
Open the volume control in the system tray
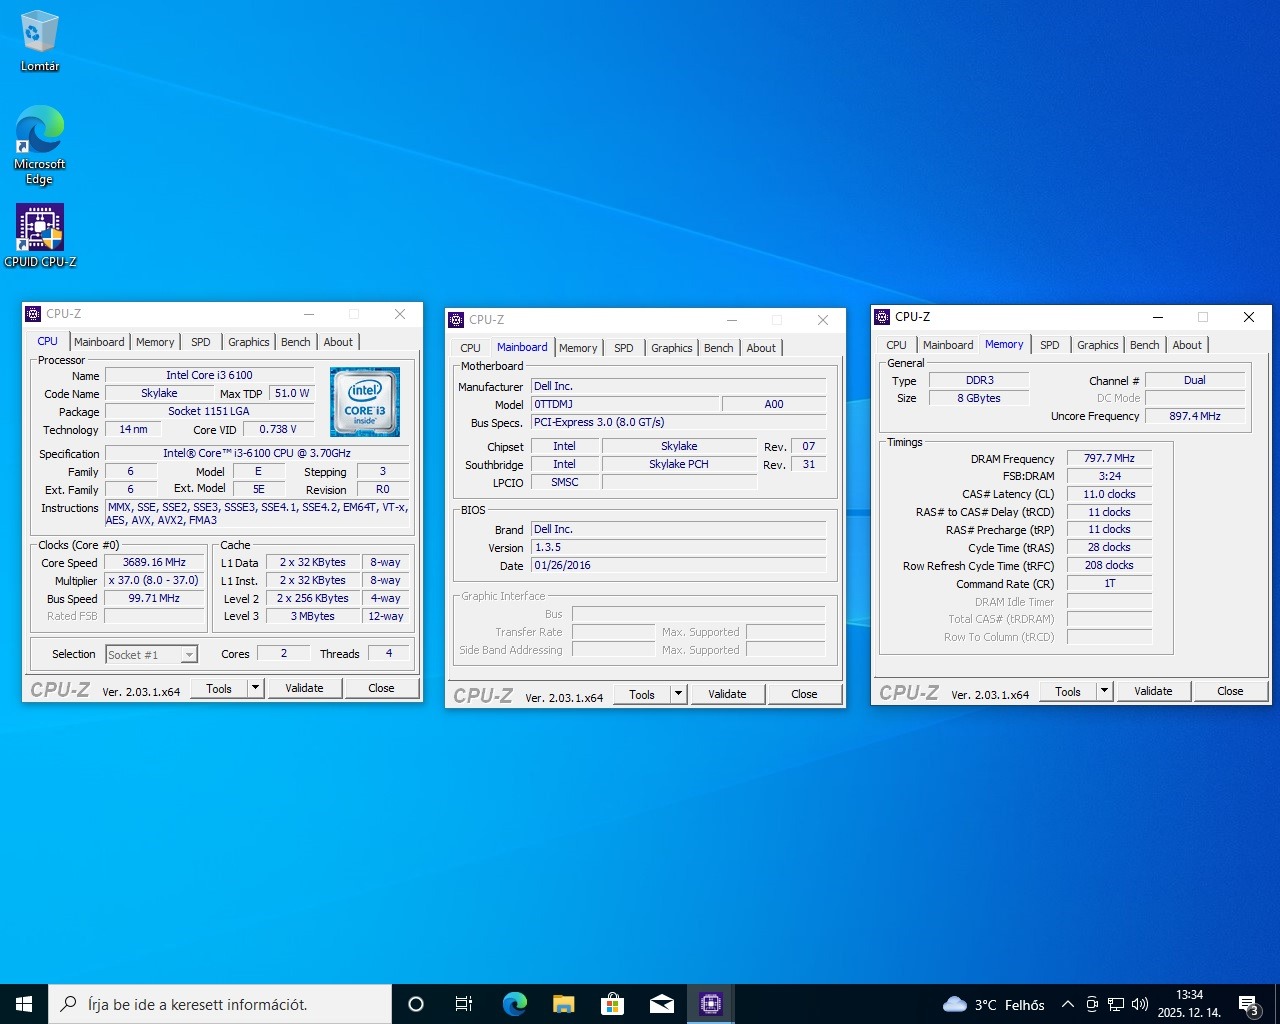(1139, 1004)
